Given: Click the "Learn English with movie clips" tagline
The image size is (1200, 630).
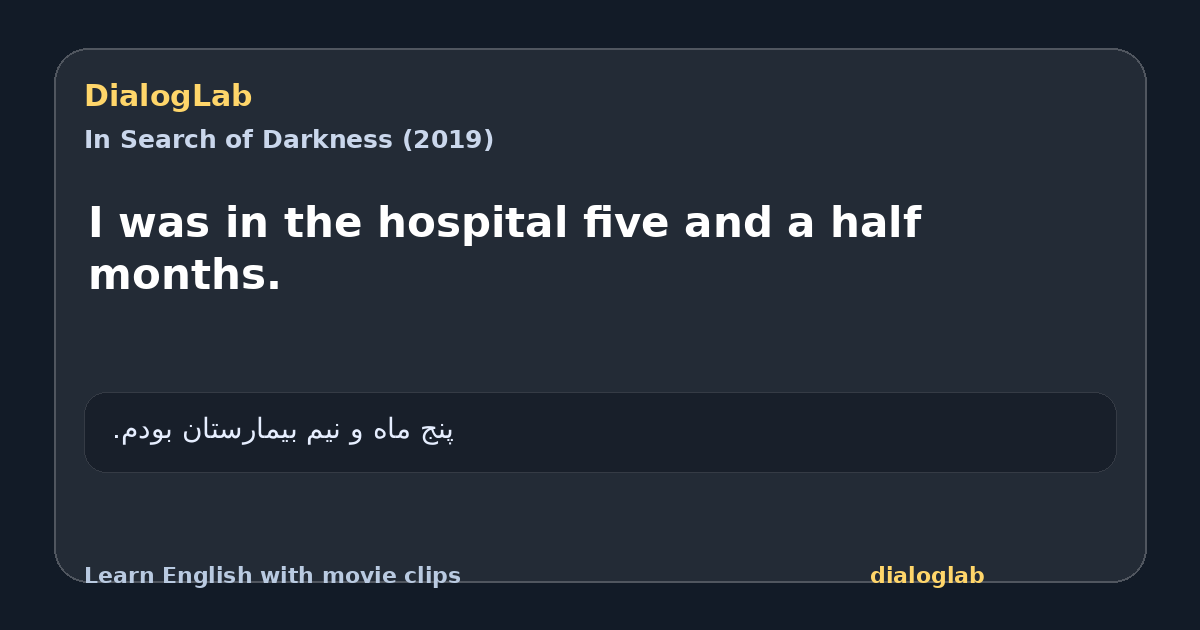Looking at the screenshot, I should click(x=272, y=576).
